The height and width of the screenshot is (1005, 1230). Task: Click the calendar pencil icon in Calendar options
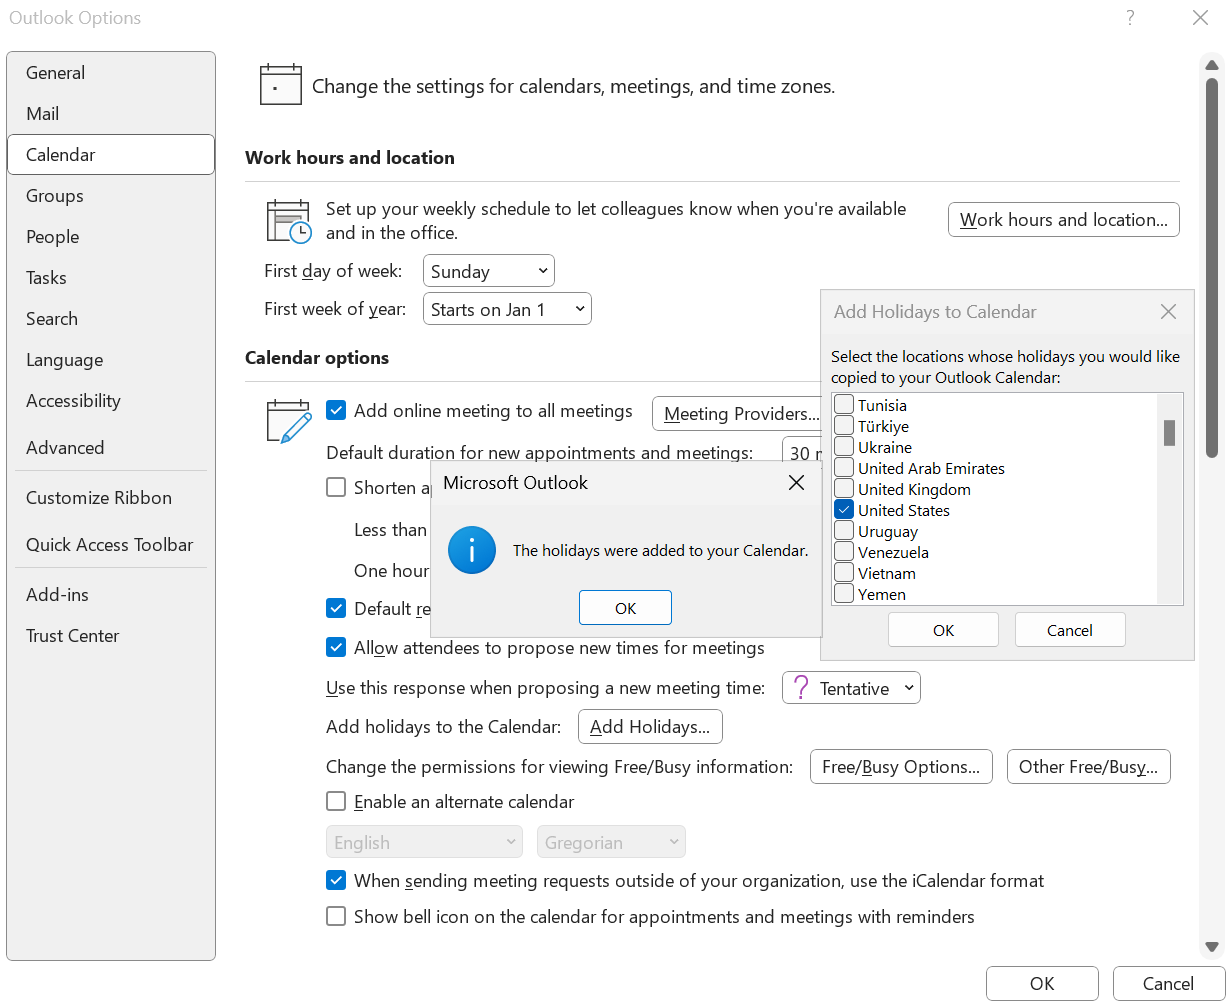tap(289, 421)
